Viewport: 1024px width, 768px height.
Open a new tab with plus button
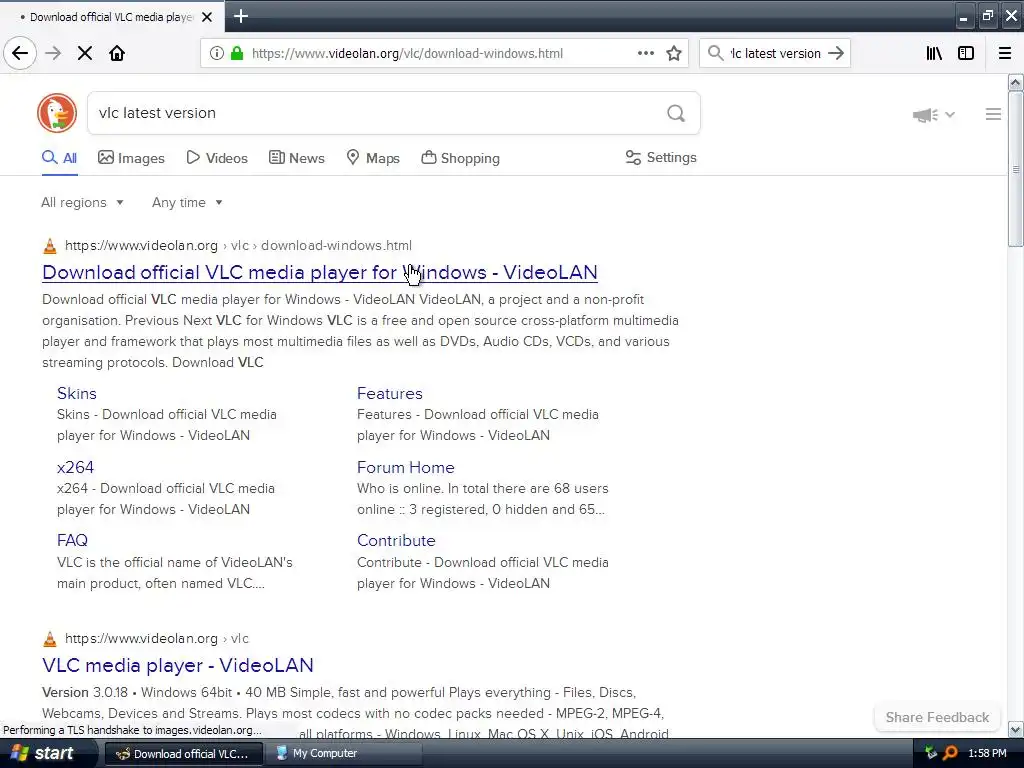coord(241,16)
